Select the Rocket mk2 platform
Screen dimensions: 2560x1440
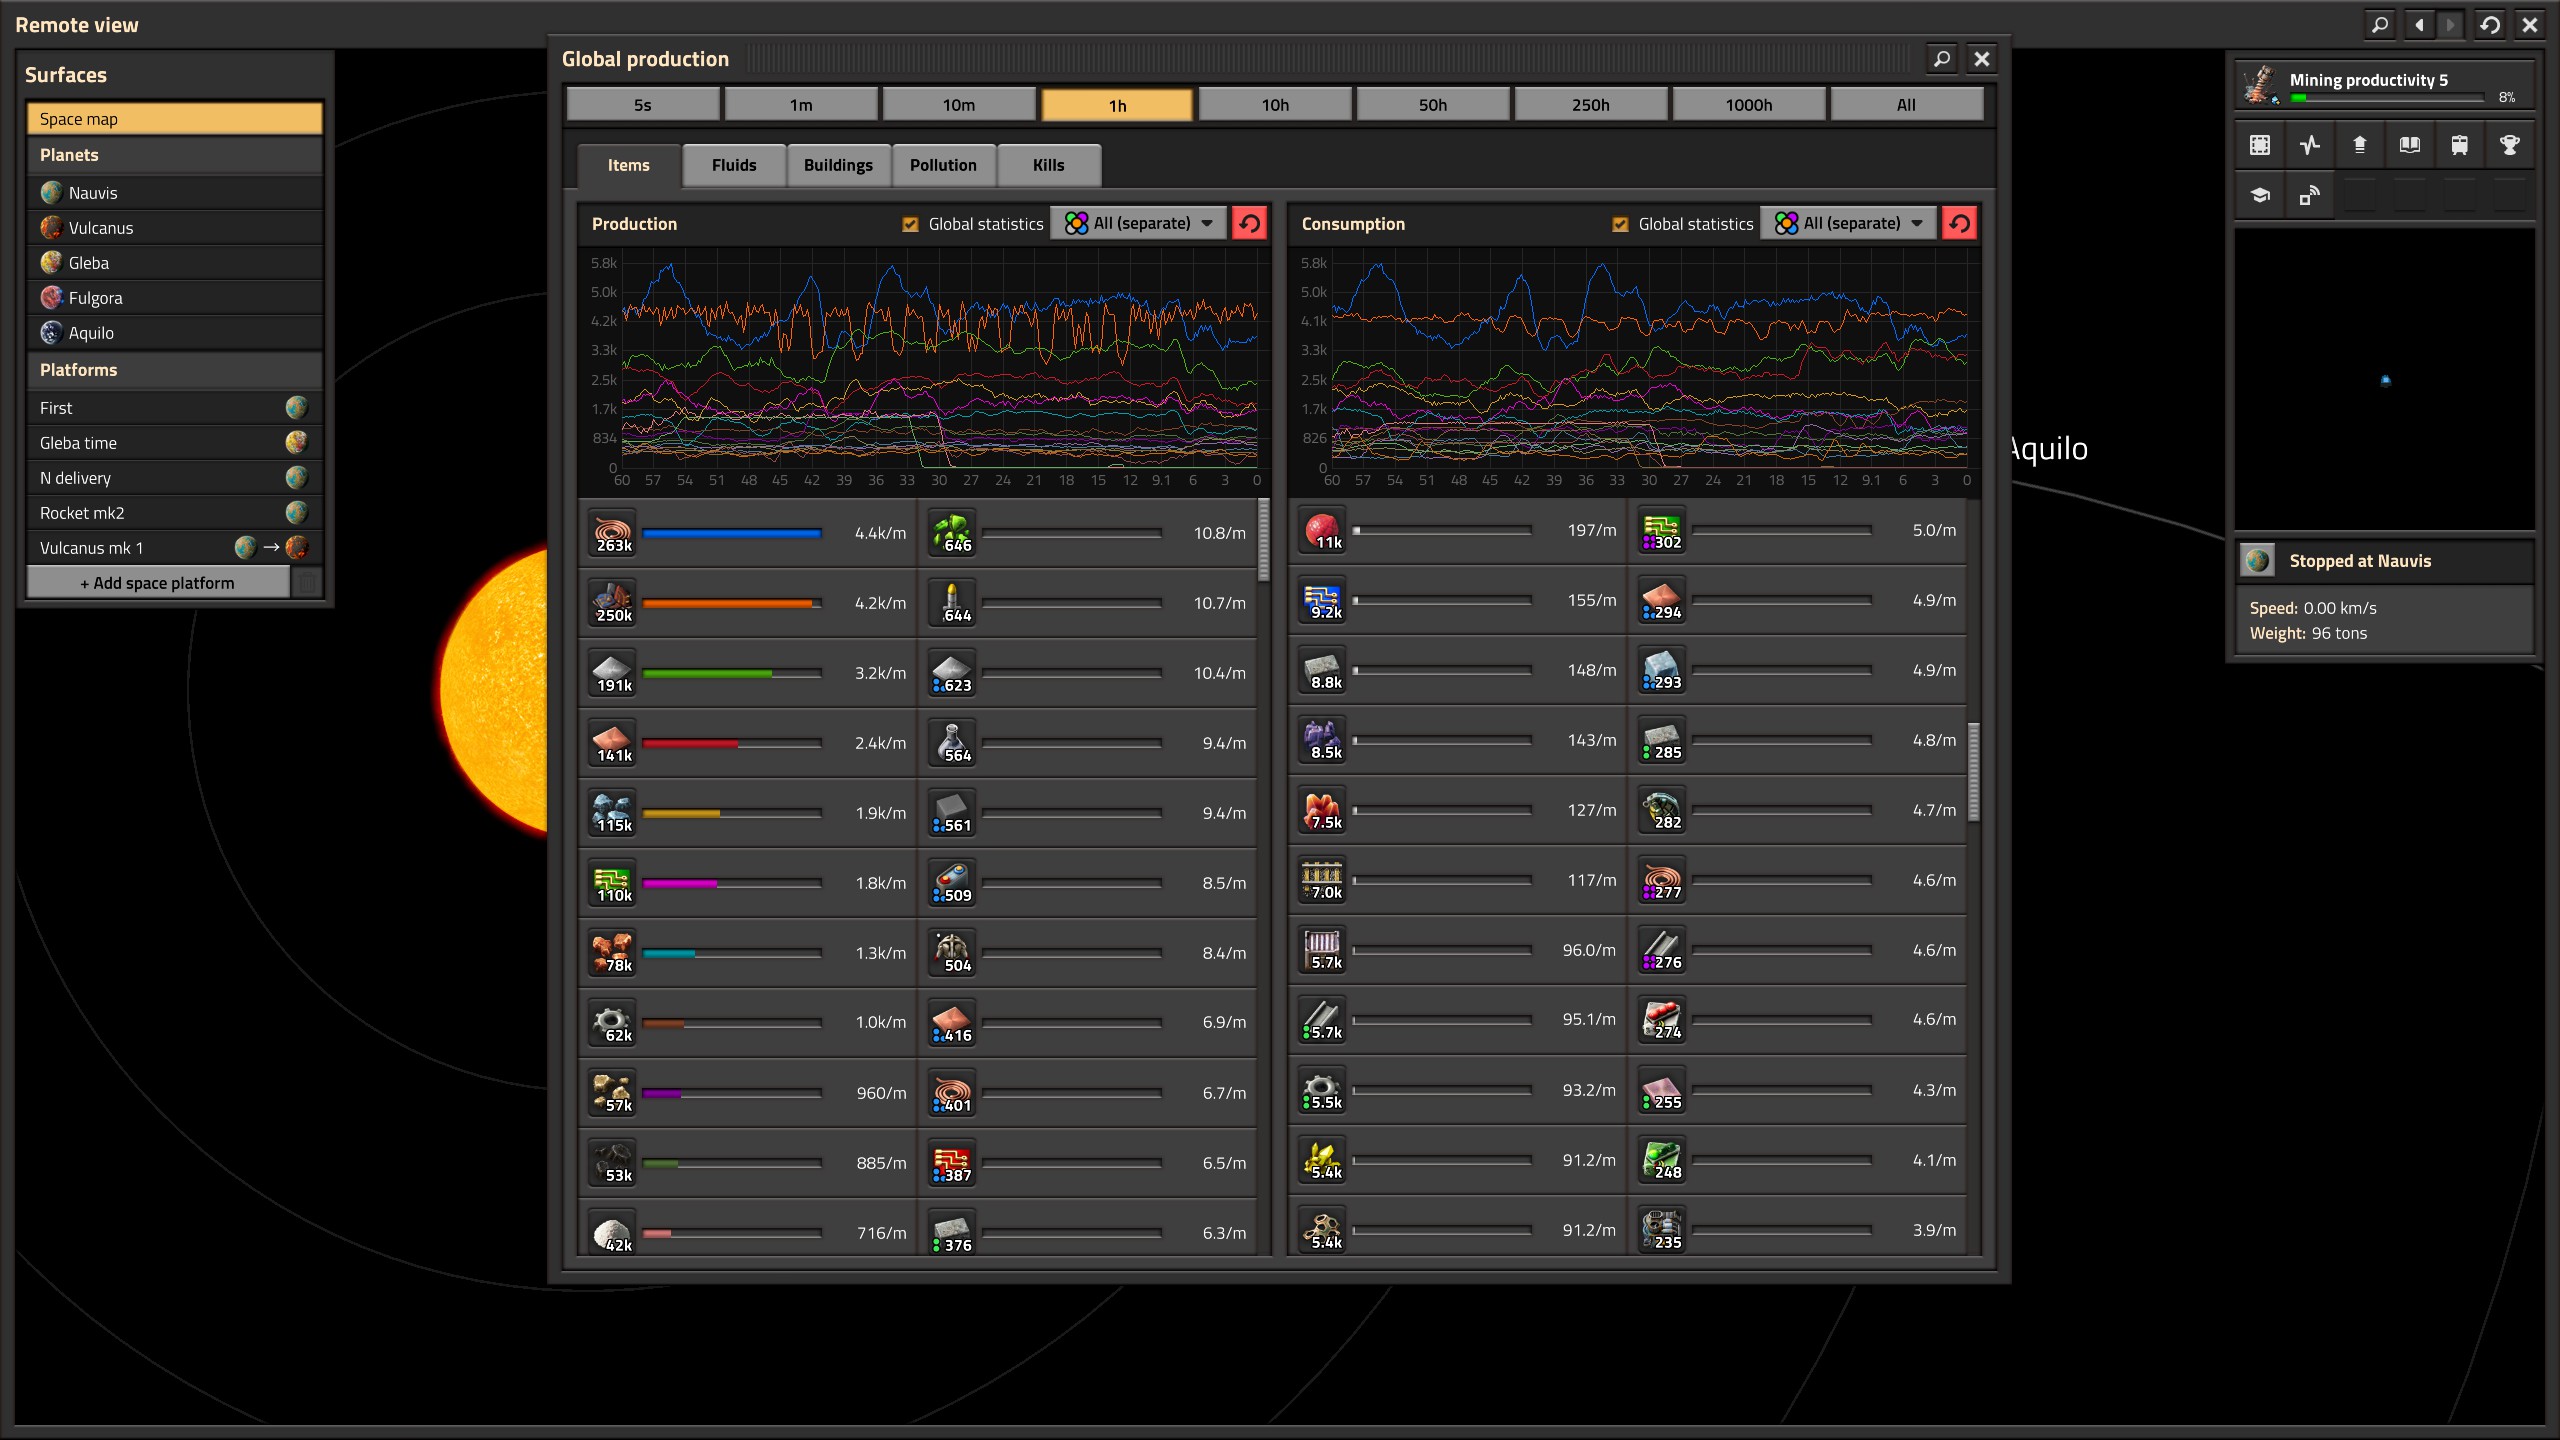click(175, 513)
